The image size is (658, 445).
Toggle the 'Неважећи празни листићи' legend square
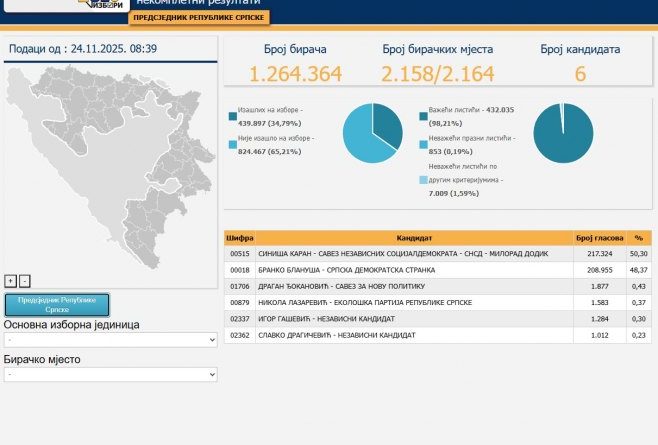(425, 144)
